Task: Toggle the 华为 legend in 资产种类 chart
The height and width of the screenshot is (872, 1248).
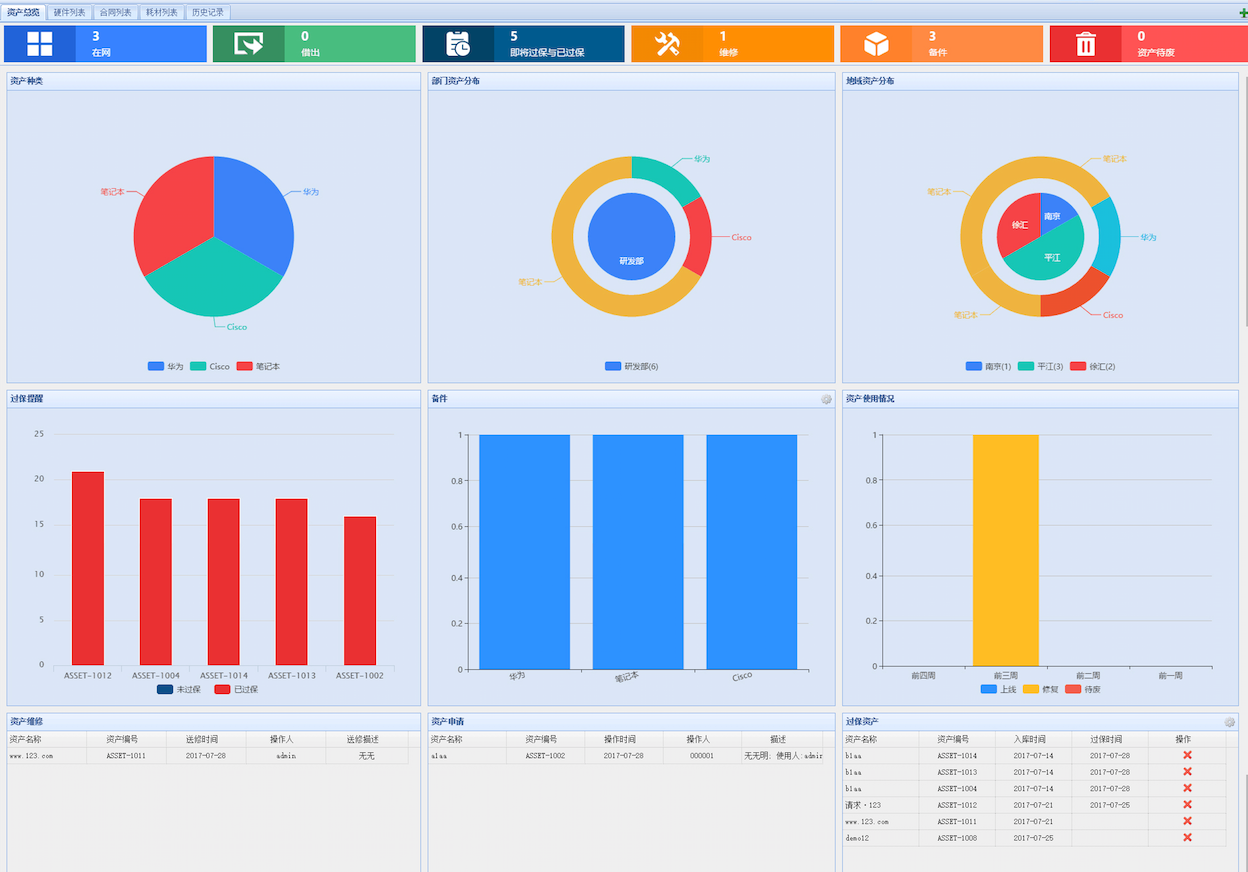Action: [x=166, y=366]
